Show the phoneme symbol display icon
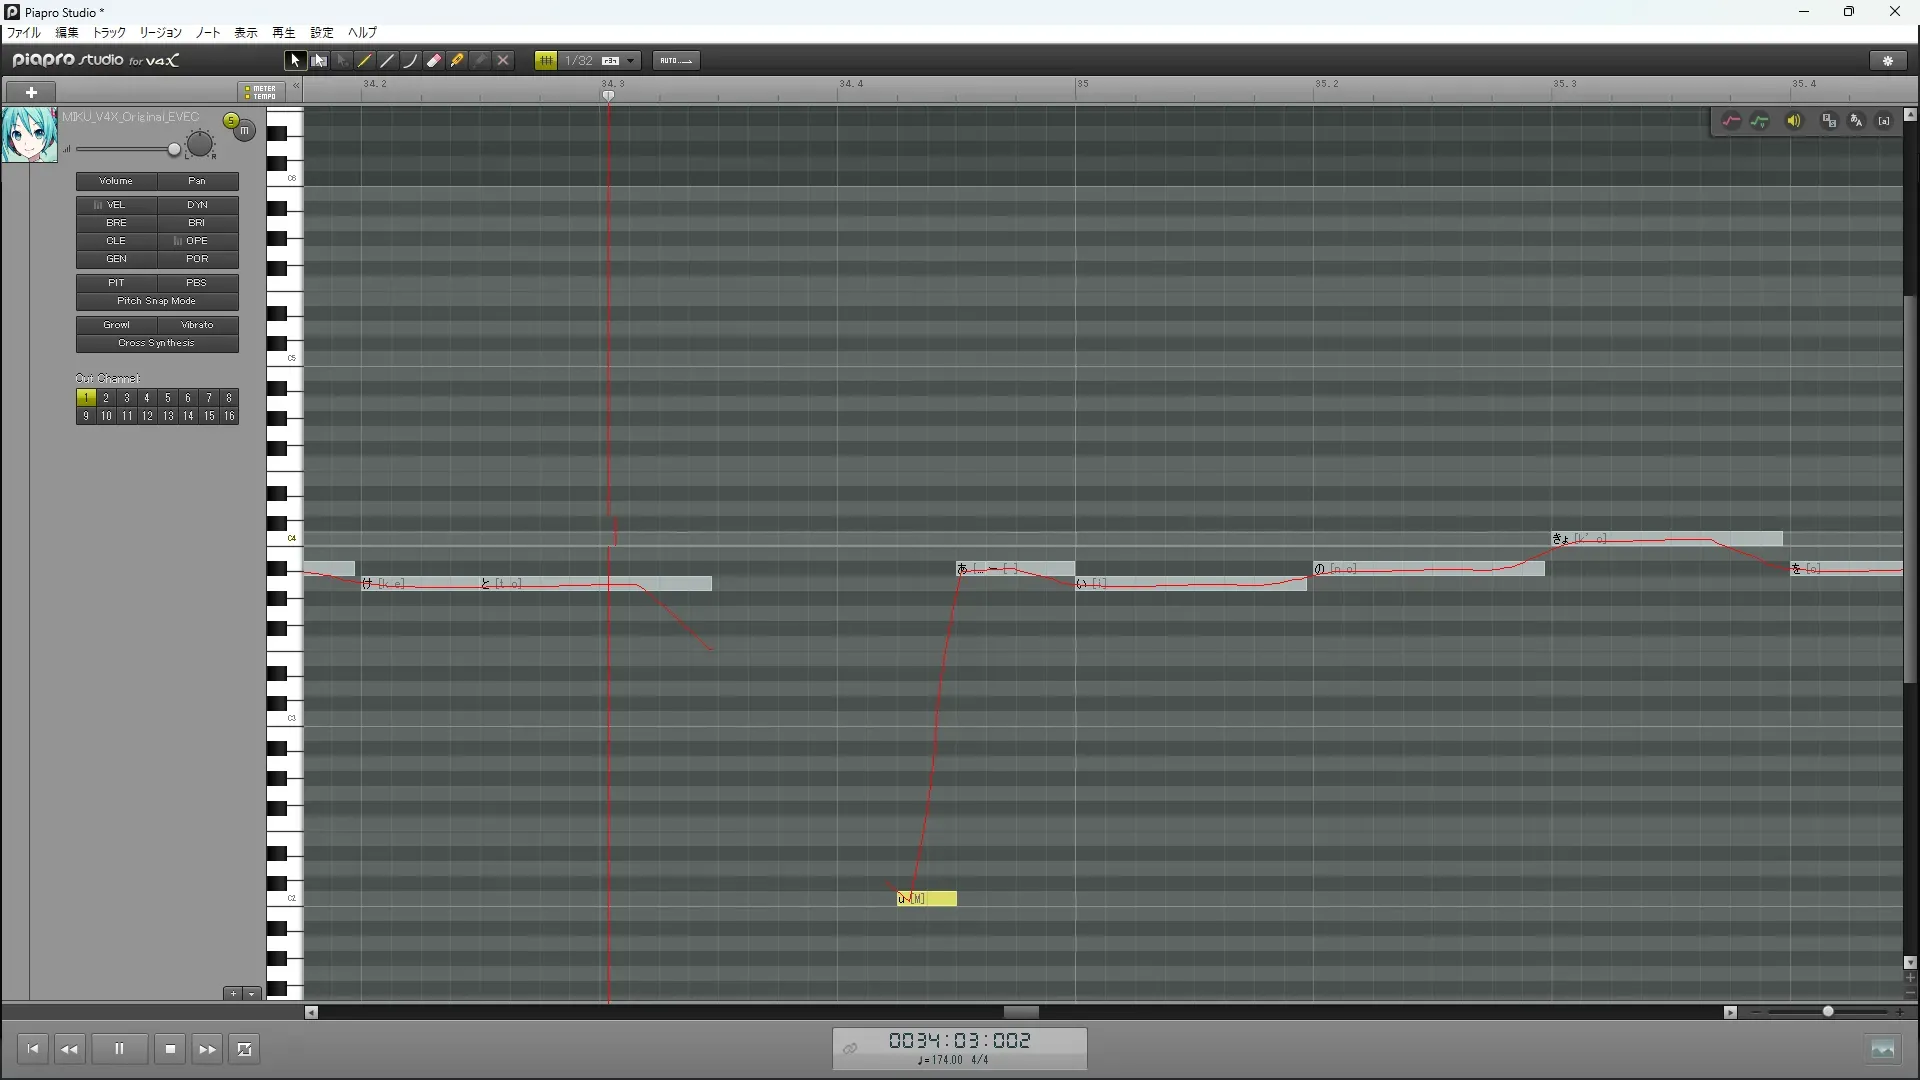The height and width of the screenshot is (1080, 1920). pos(1884,121)
